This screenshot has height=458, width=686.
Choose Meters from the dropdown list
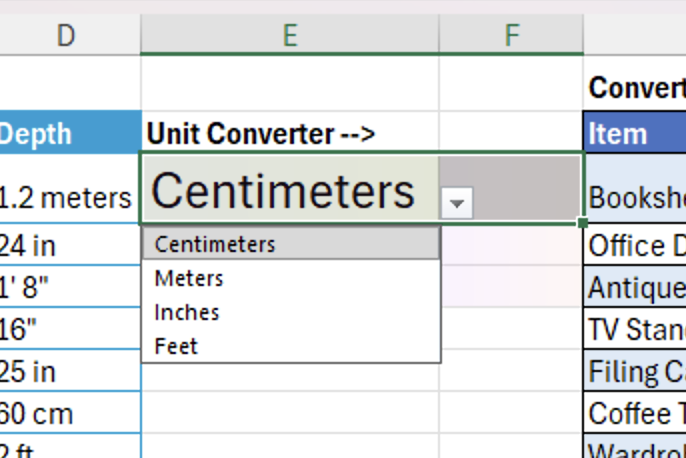click(291, 278)
